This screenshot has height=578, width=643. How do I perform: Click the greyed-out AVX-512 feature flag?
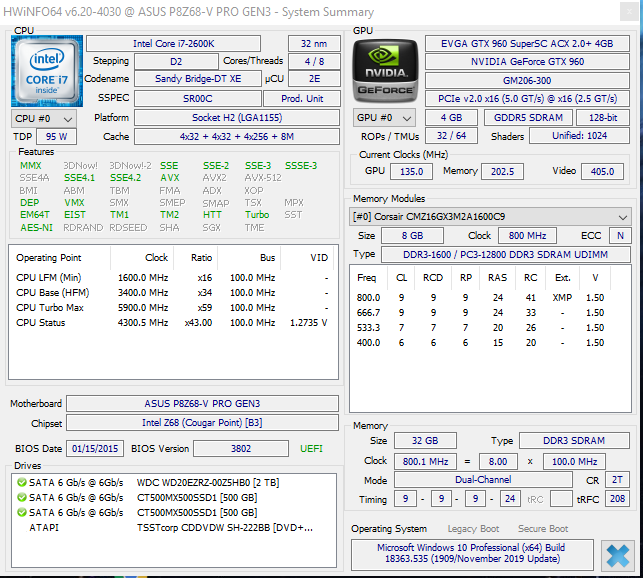pos(263,178)
